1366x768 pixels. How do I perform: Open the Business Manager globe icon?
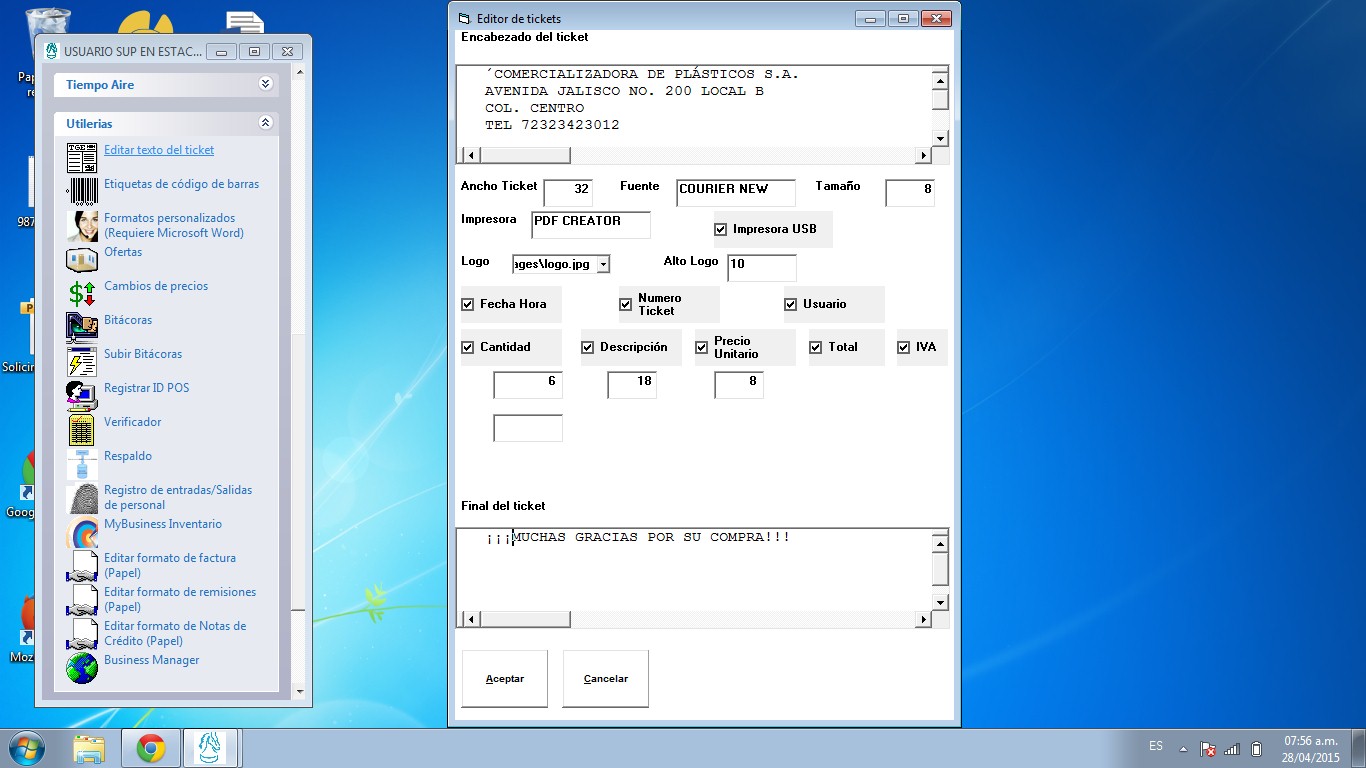(x=82, y=667)
